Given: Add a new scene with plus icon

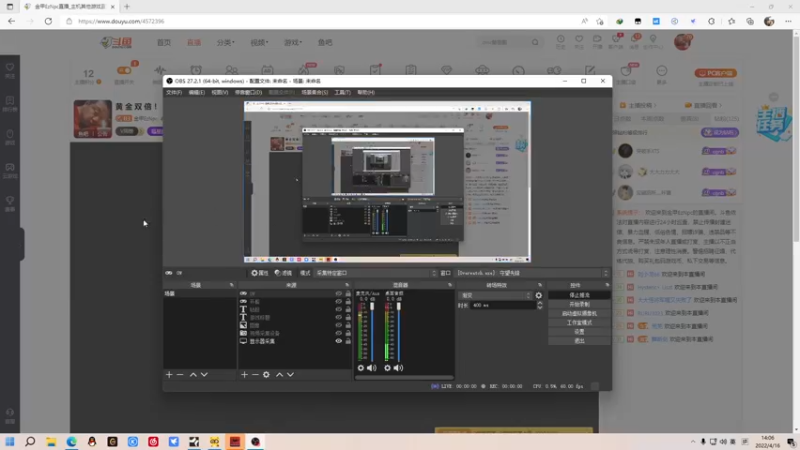Looking at the screenshot, I should (x=169, y=374).
